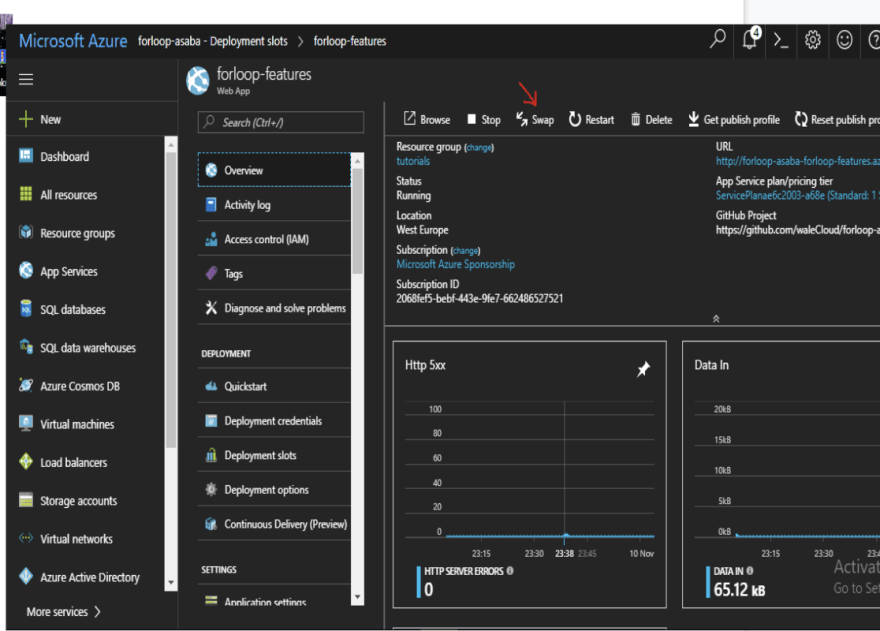Launch Cloud Shell from the top bar
The height and width of the screenshot is (631, 880).
781,40
